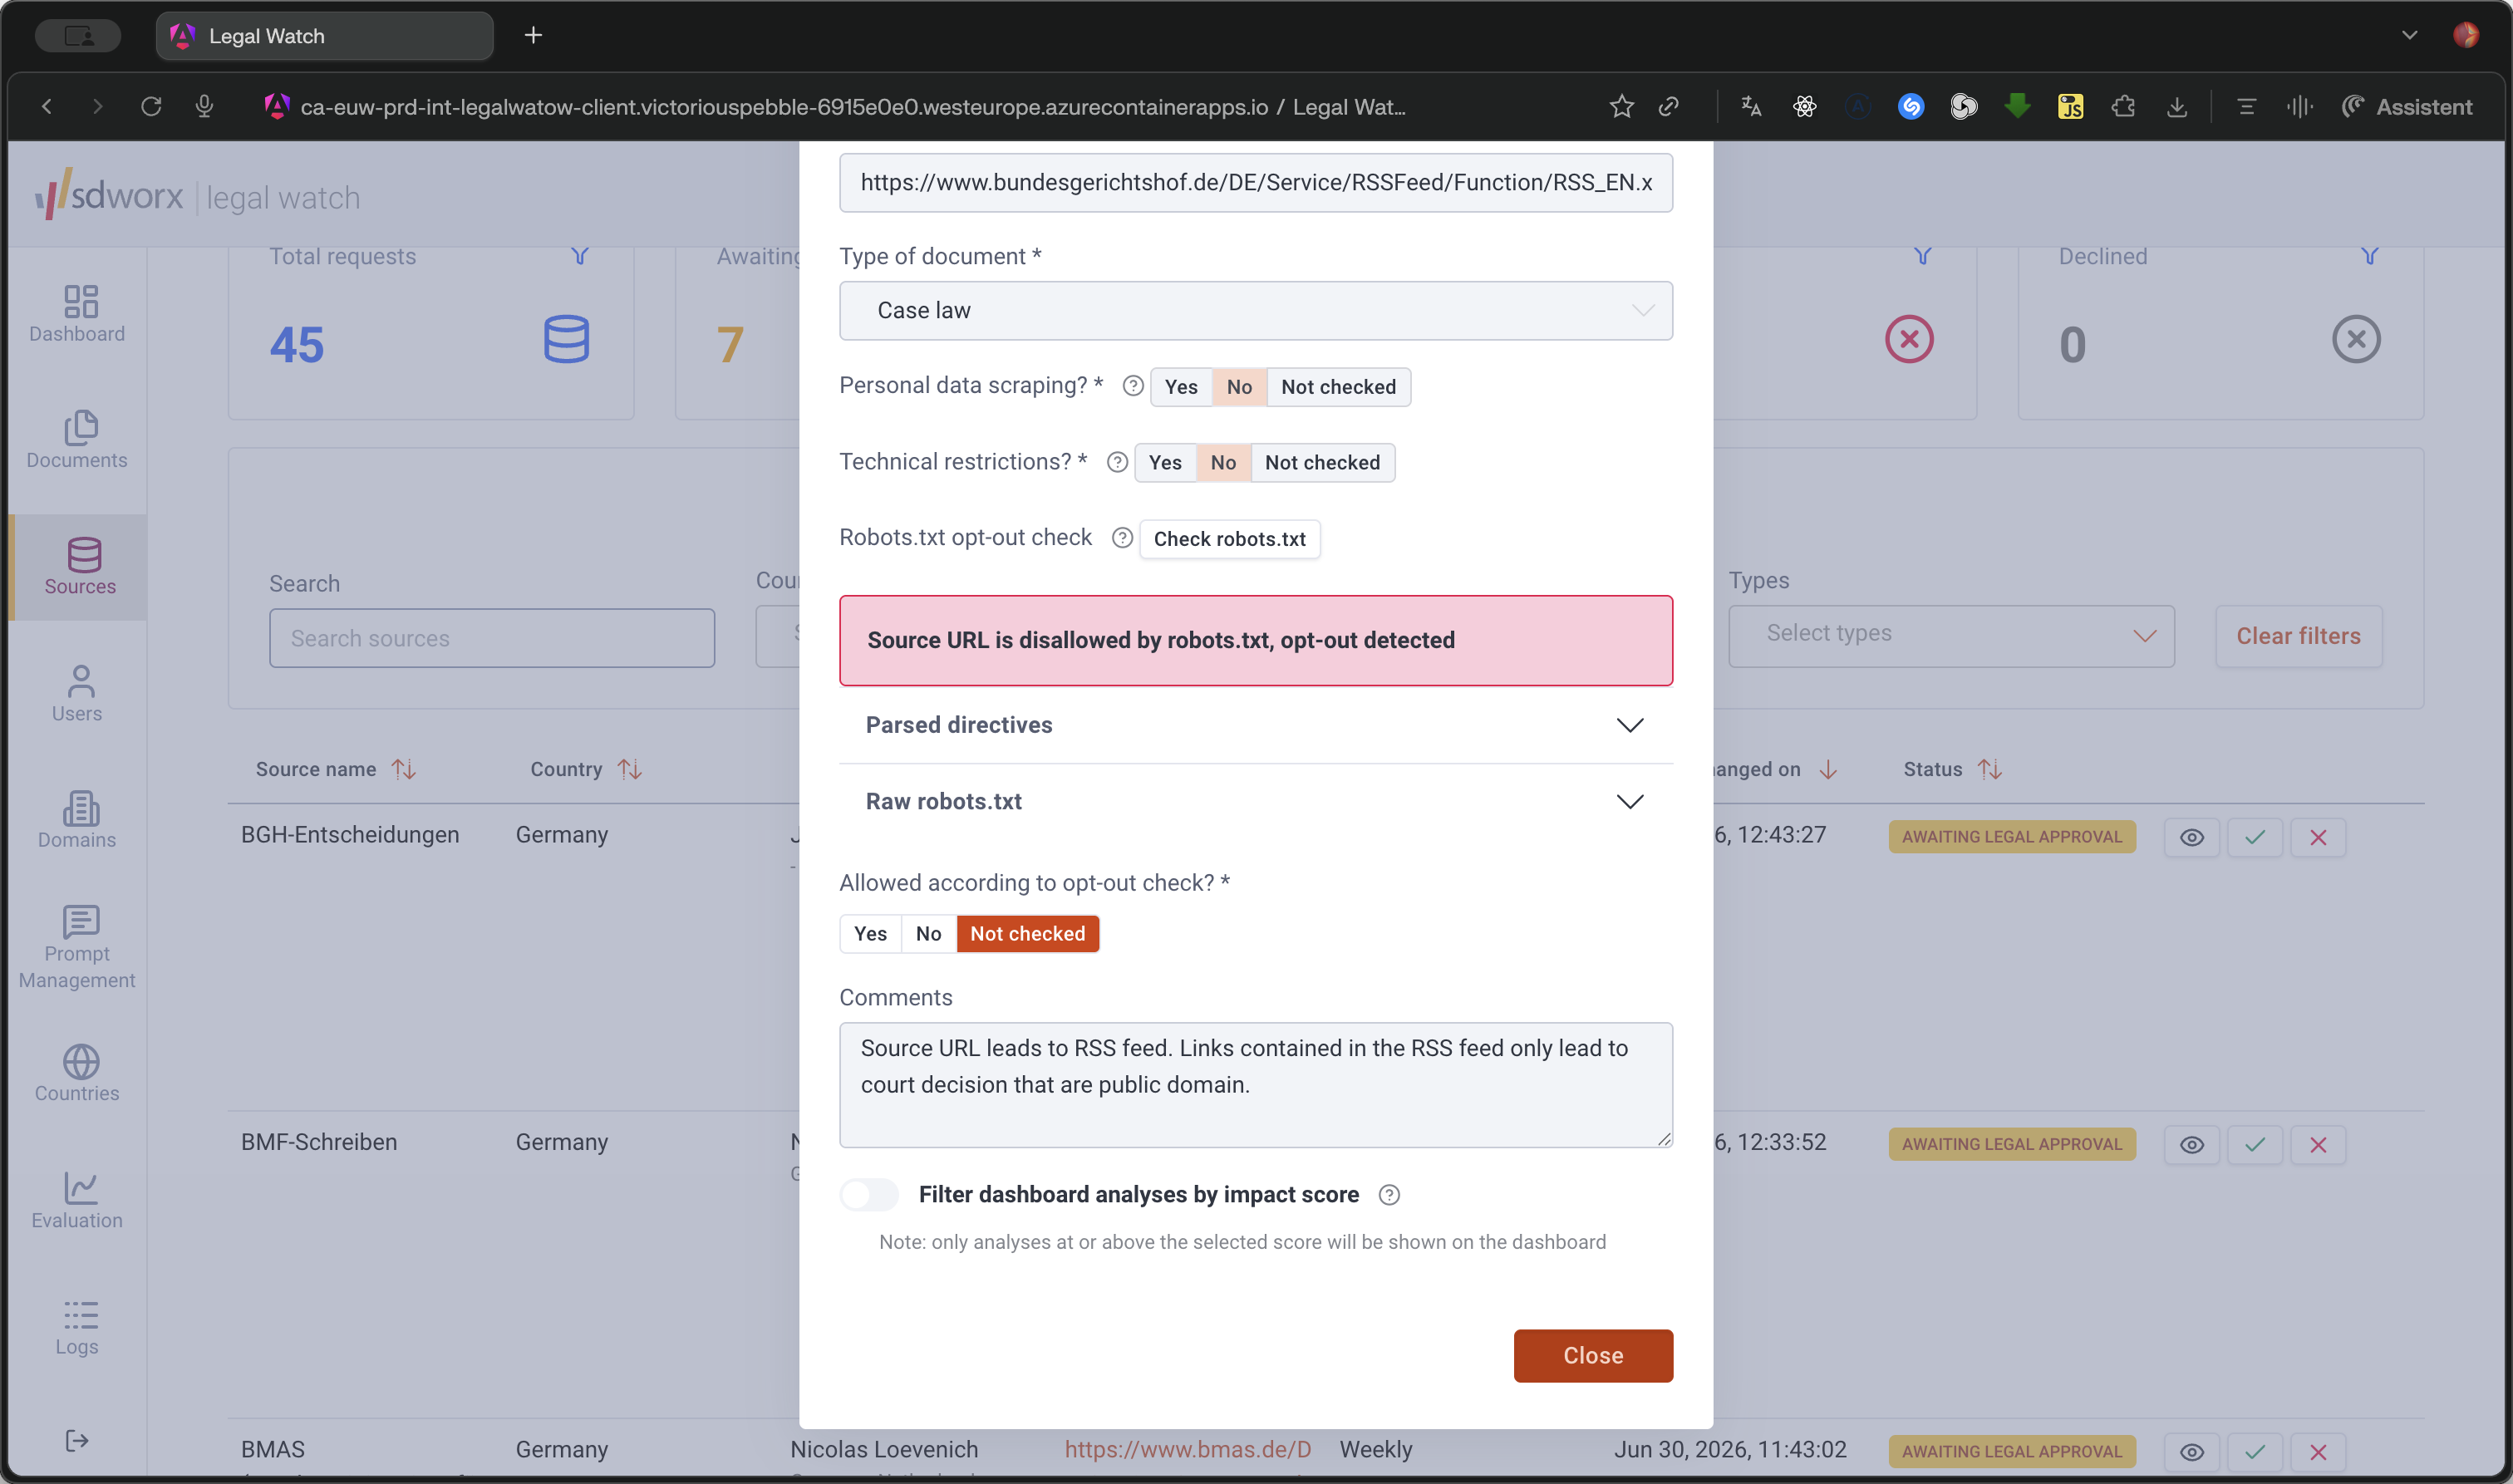Image resolution: width=2513 pixels, height=1484 pixels.
Task: Click the Clear filters button
Action: (2297, 636)
